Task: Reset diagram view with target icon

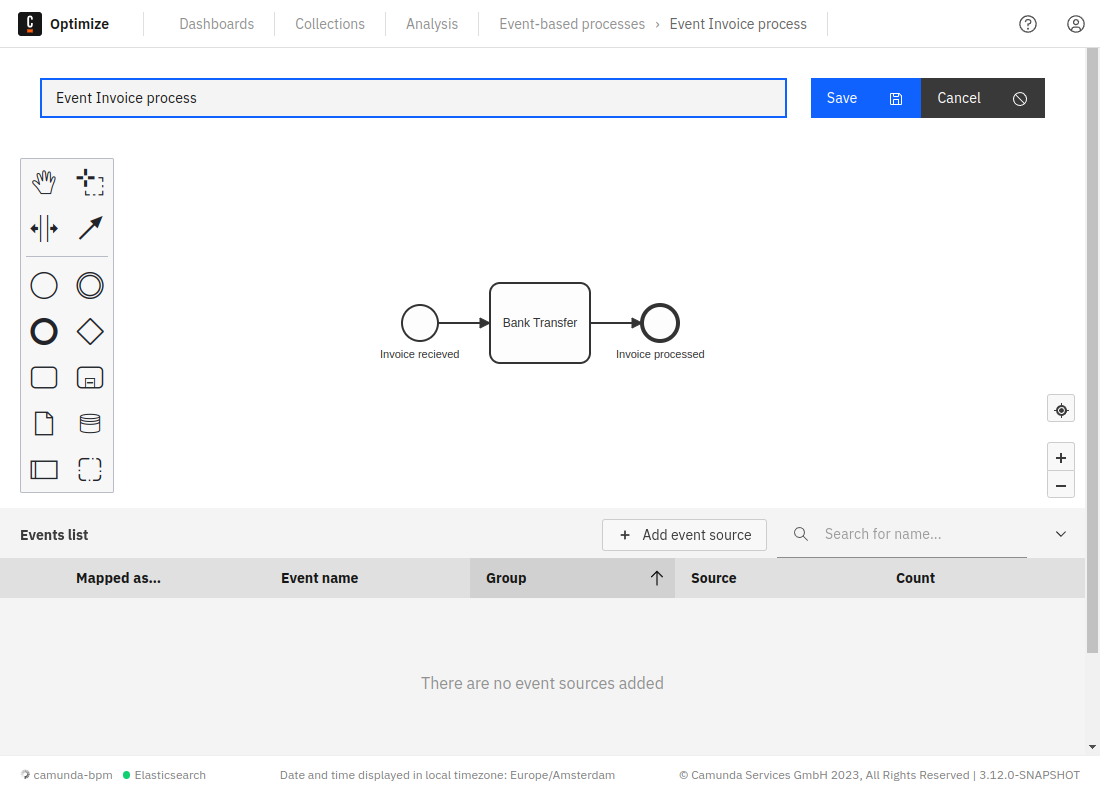Action: (x=1061, y=410)
